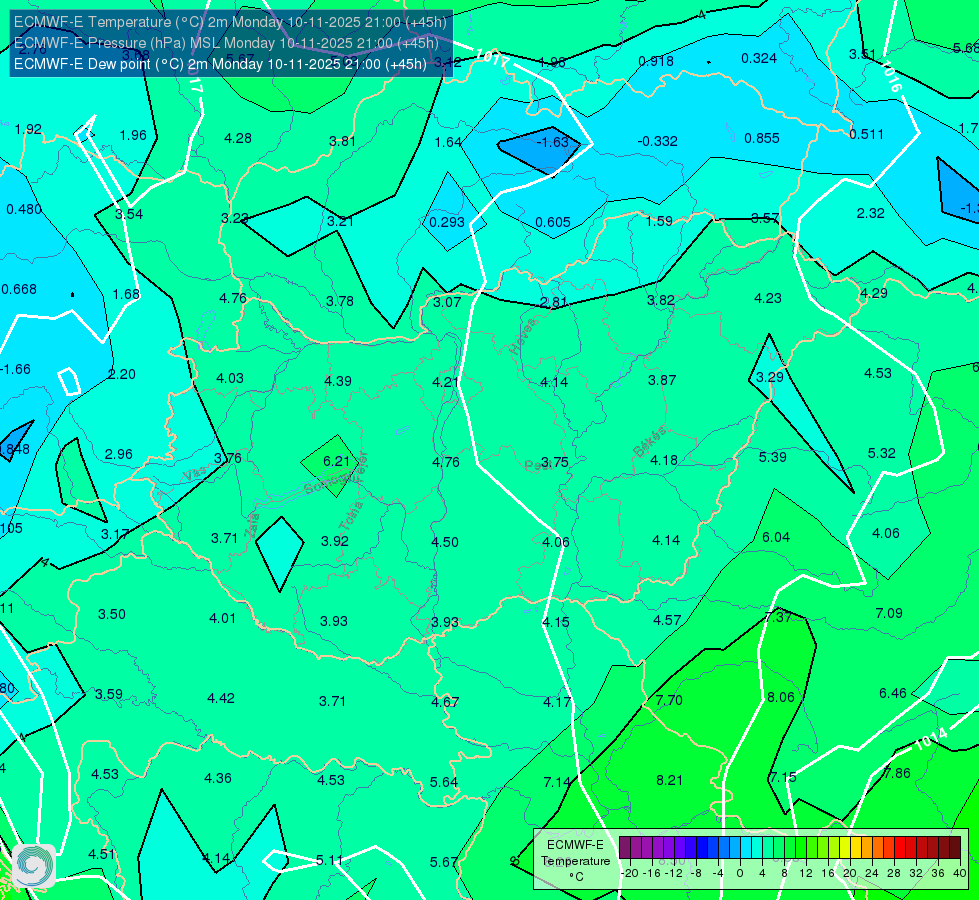This screenshot has width=979, height=900.
Task: Select the ECMWF-E Dew point 2m layer label
Action: (220, 64)
